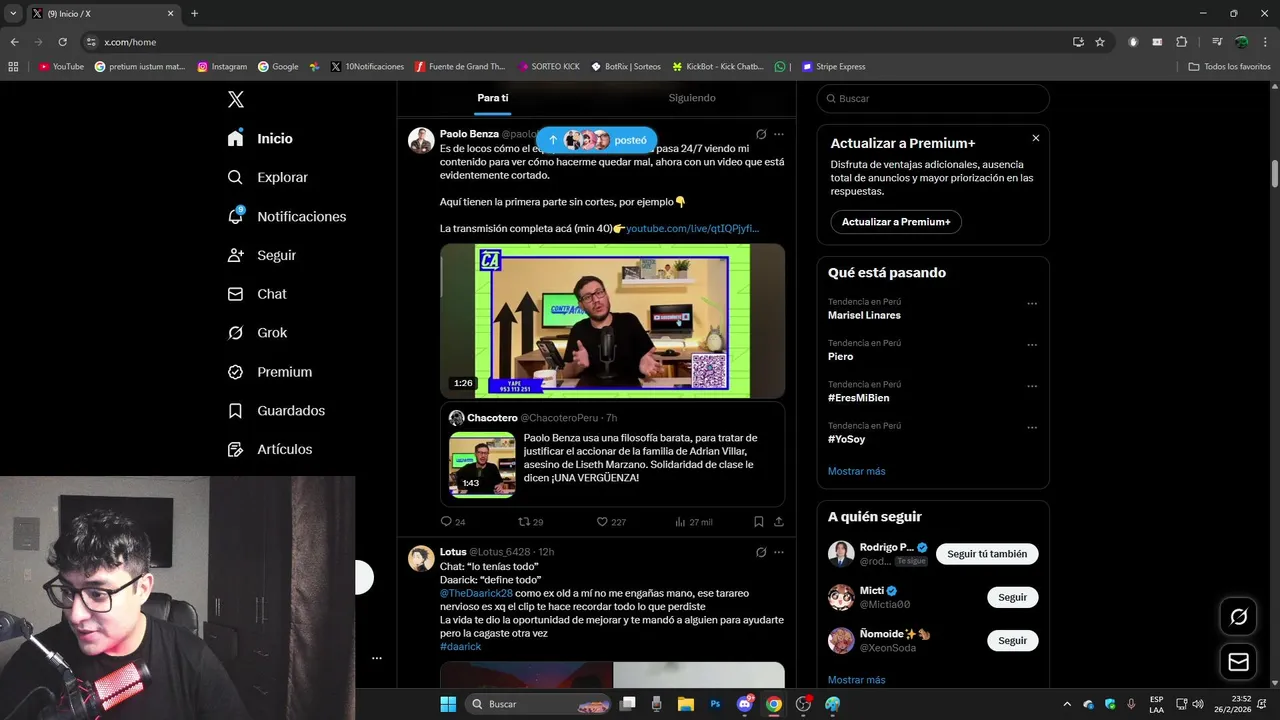The width and height of the screenshot is (1280, 720).
Task: Show more trends under Qué está pasando
Action: [856, 471]
